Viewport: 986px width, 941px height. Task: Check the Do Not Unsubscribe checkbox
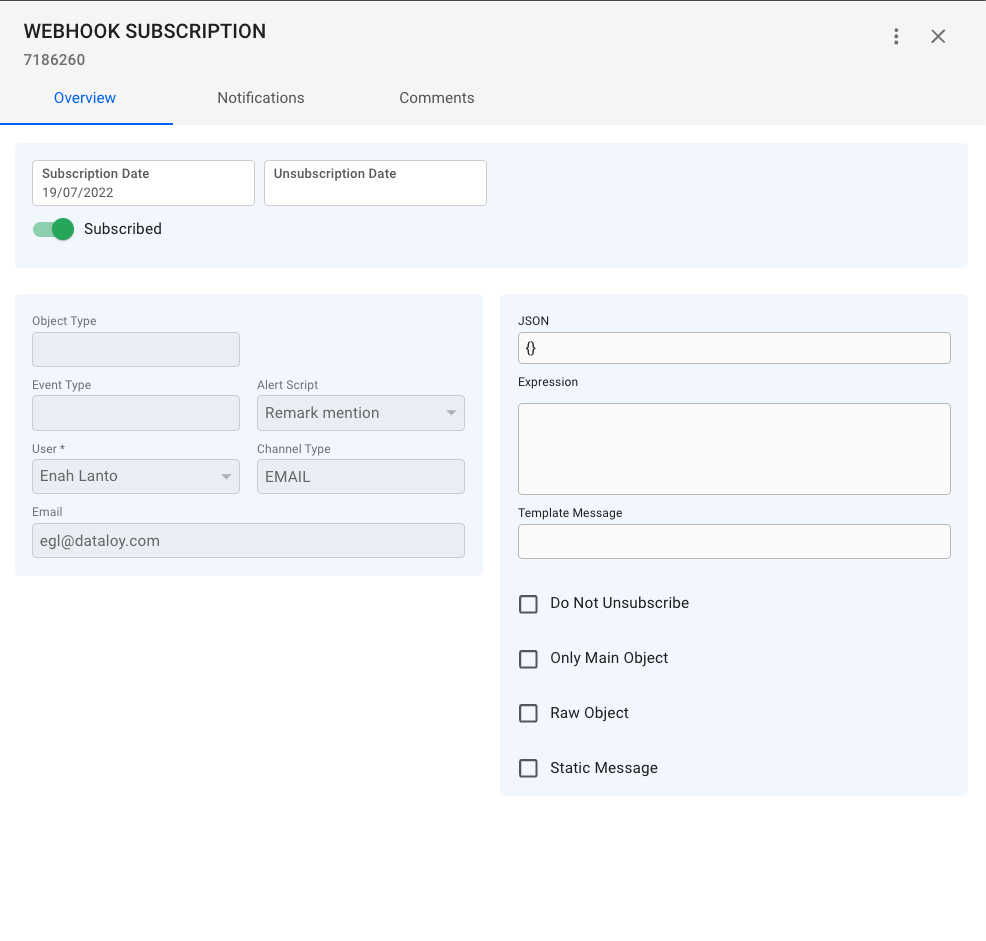click(528, 604)
